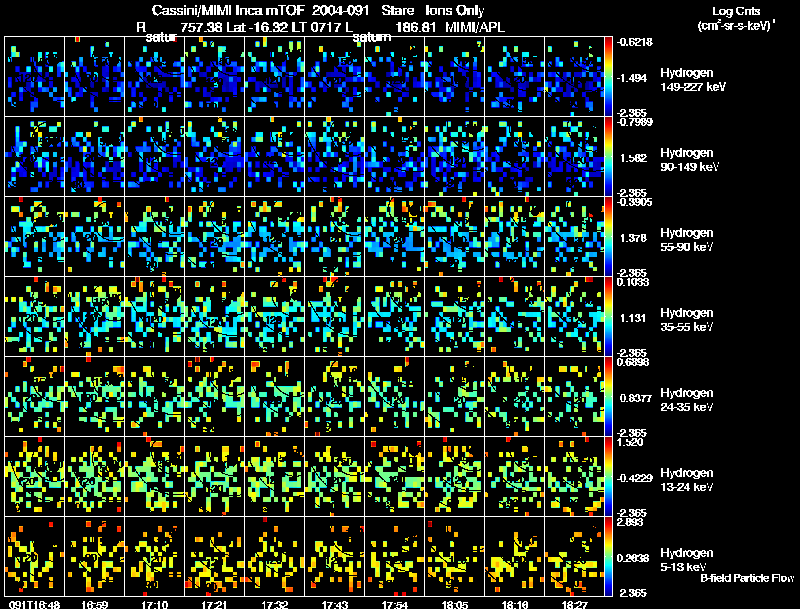The width and height of the screenshot is (800, 609).
Task: Click the '17:32' time label
Action: [274, 604]
